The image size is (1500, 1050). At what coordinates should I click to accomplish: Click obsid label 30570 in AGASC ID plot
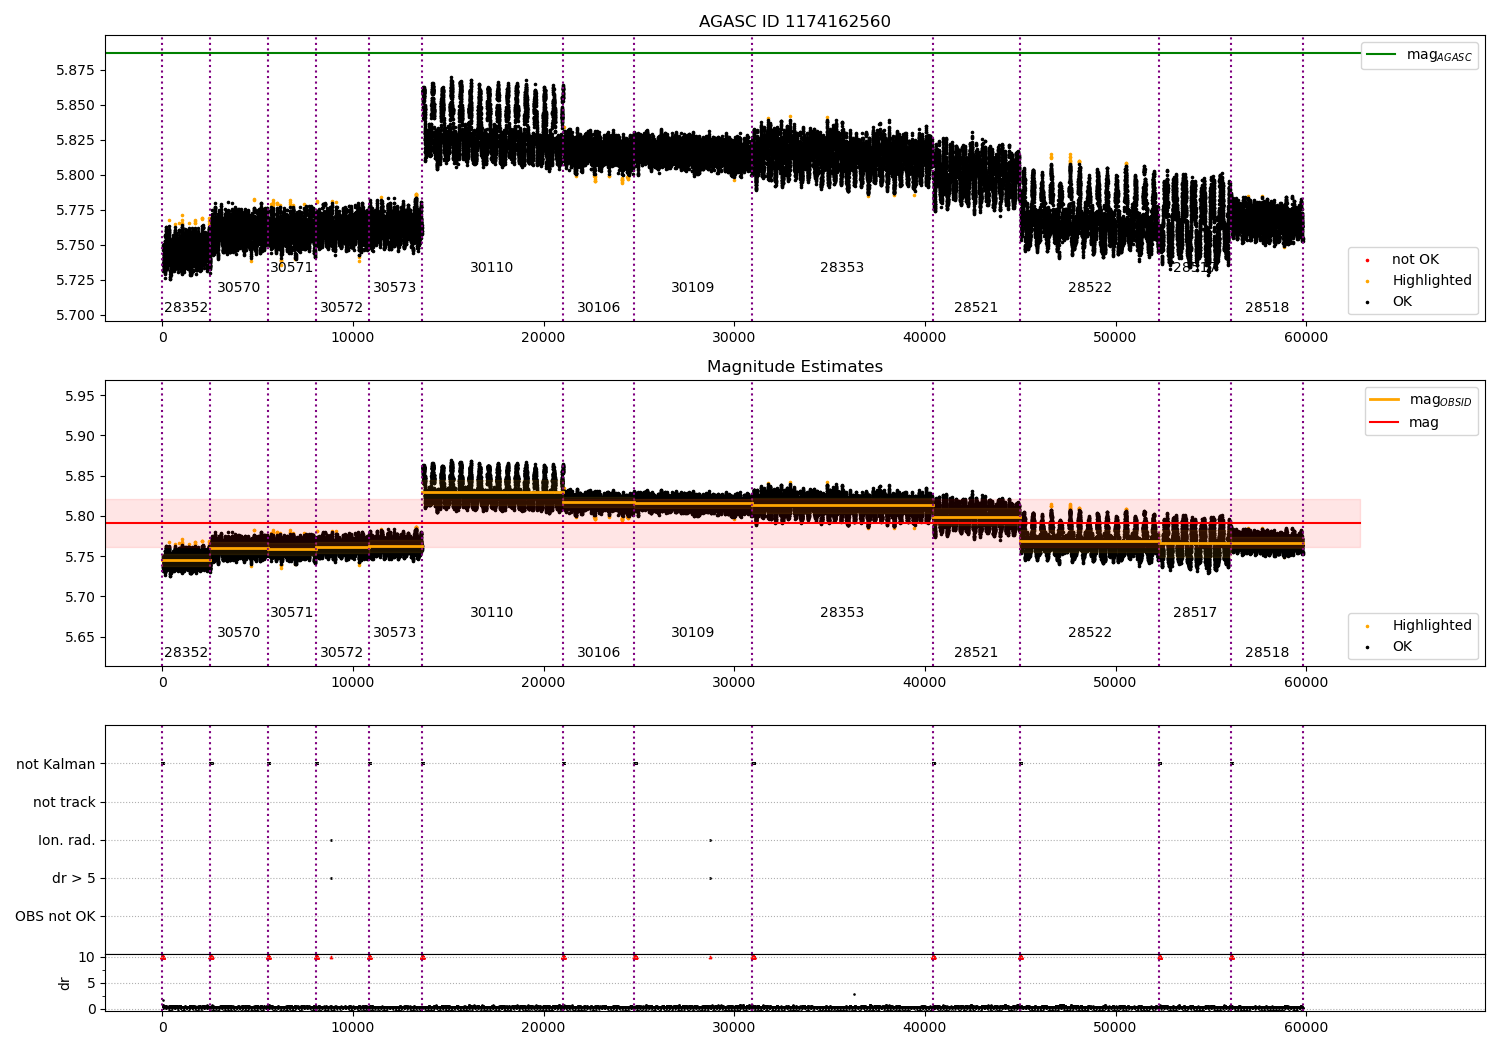tap(238, 288)
